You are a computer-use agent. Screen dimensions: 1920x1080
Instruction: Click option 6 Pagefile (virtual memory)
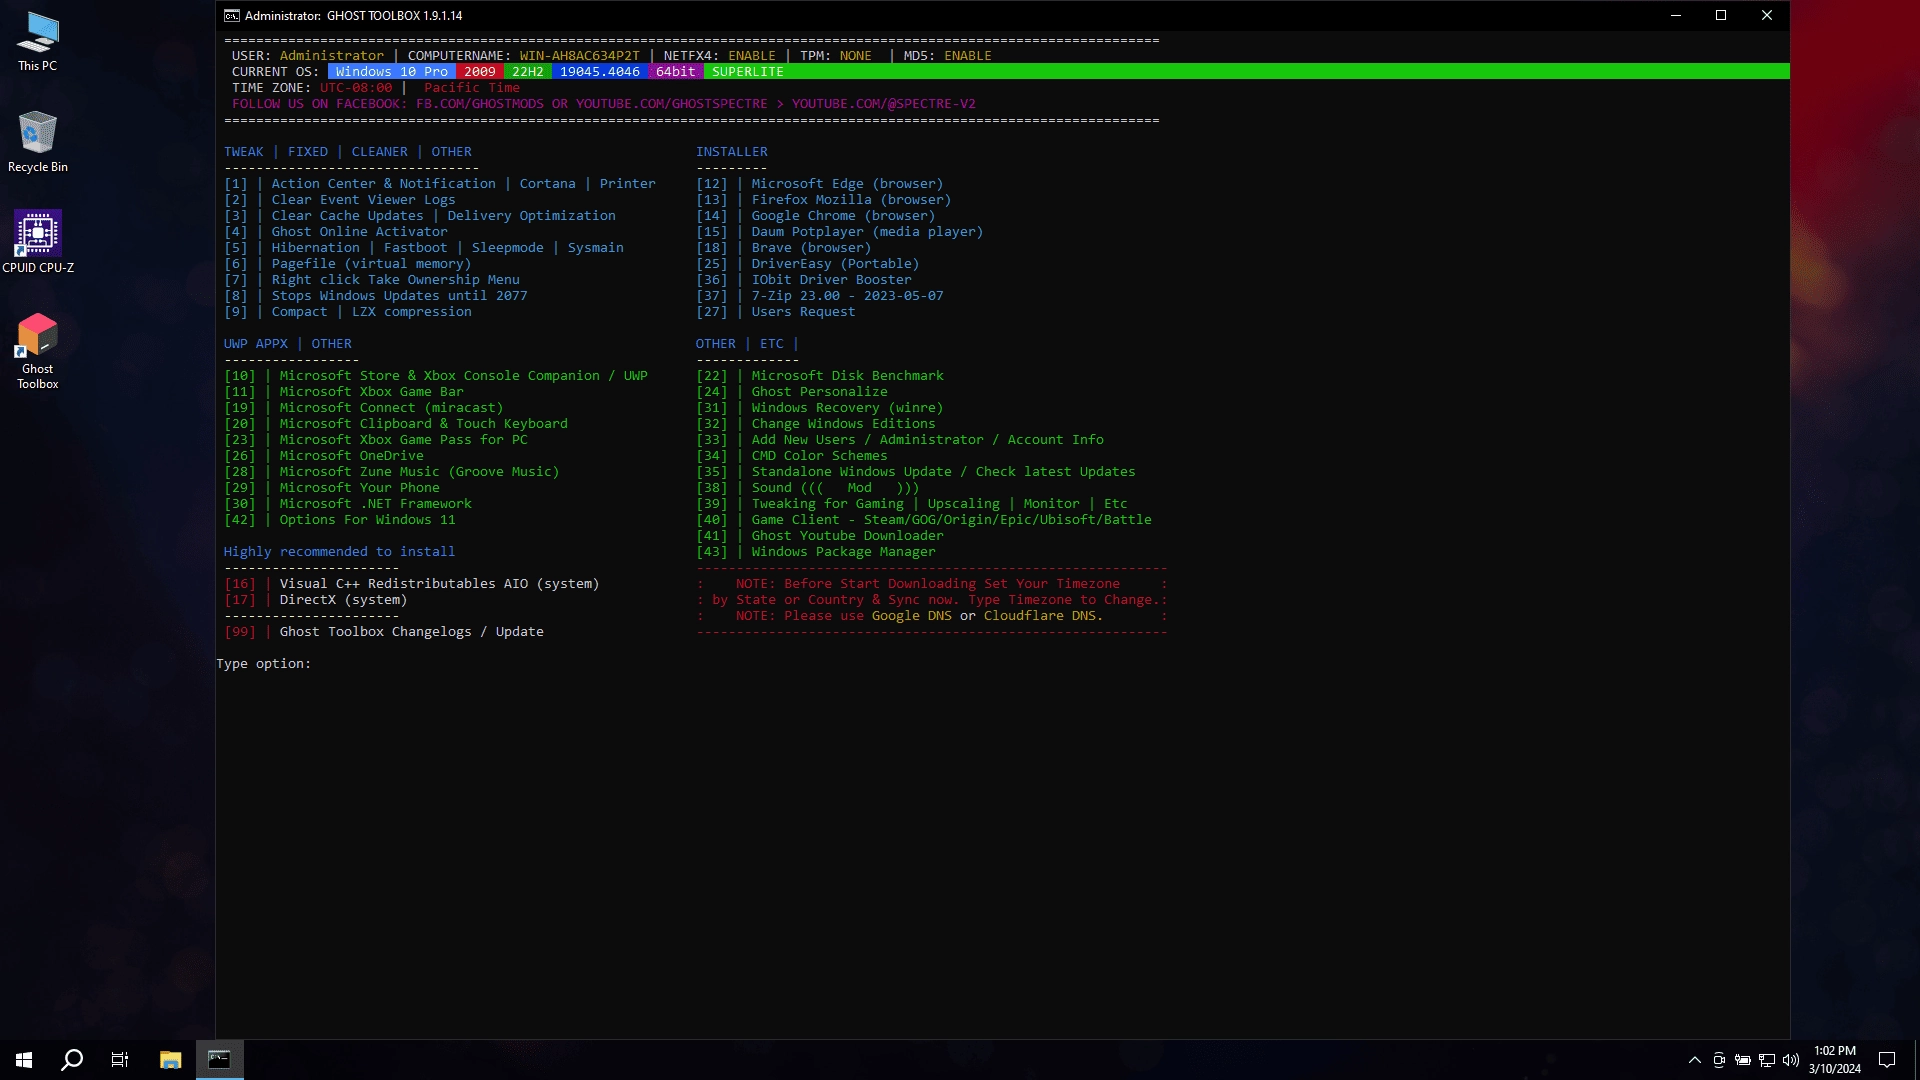click(x=348, y=264)
